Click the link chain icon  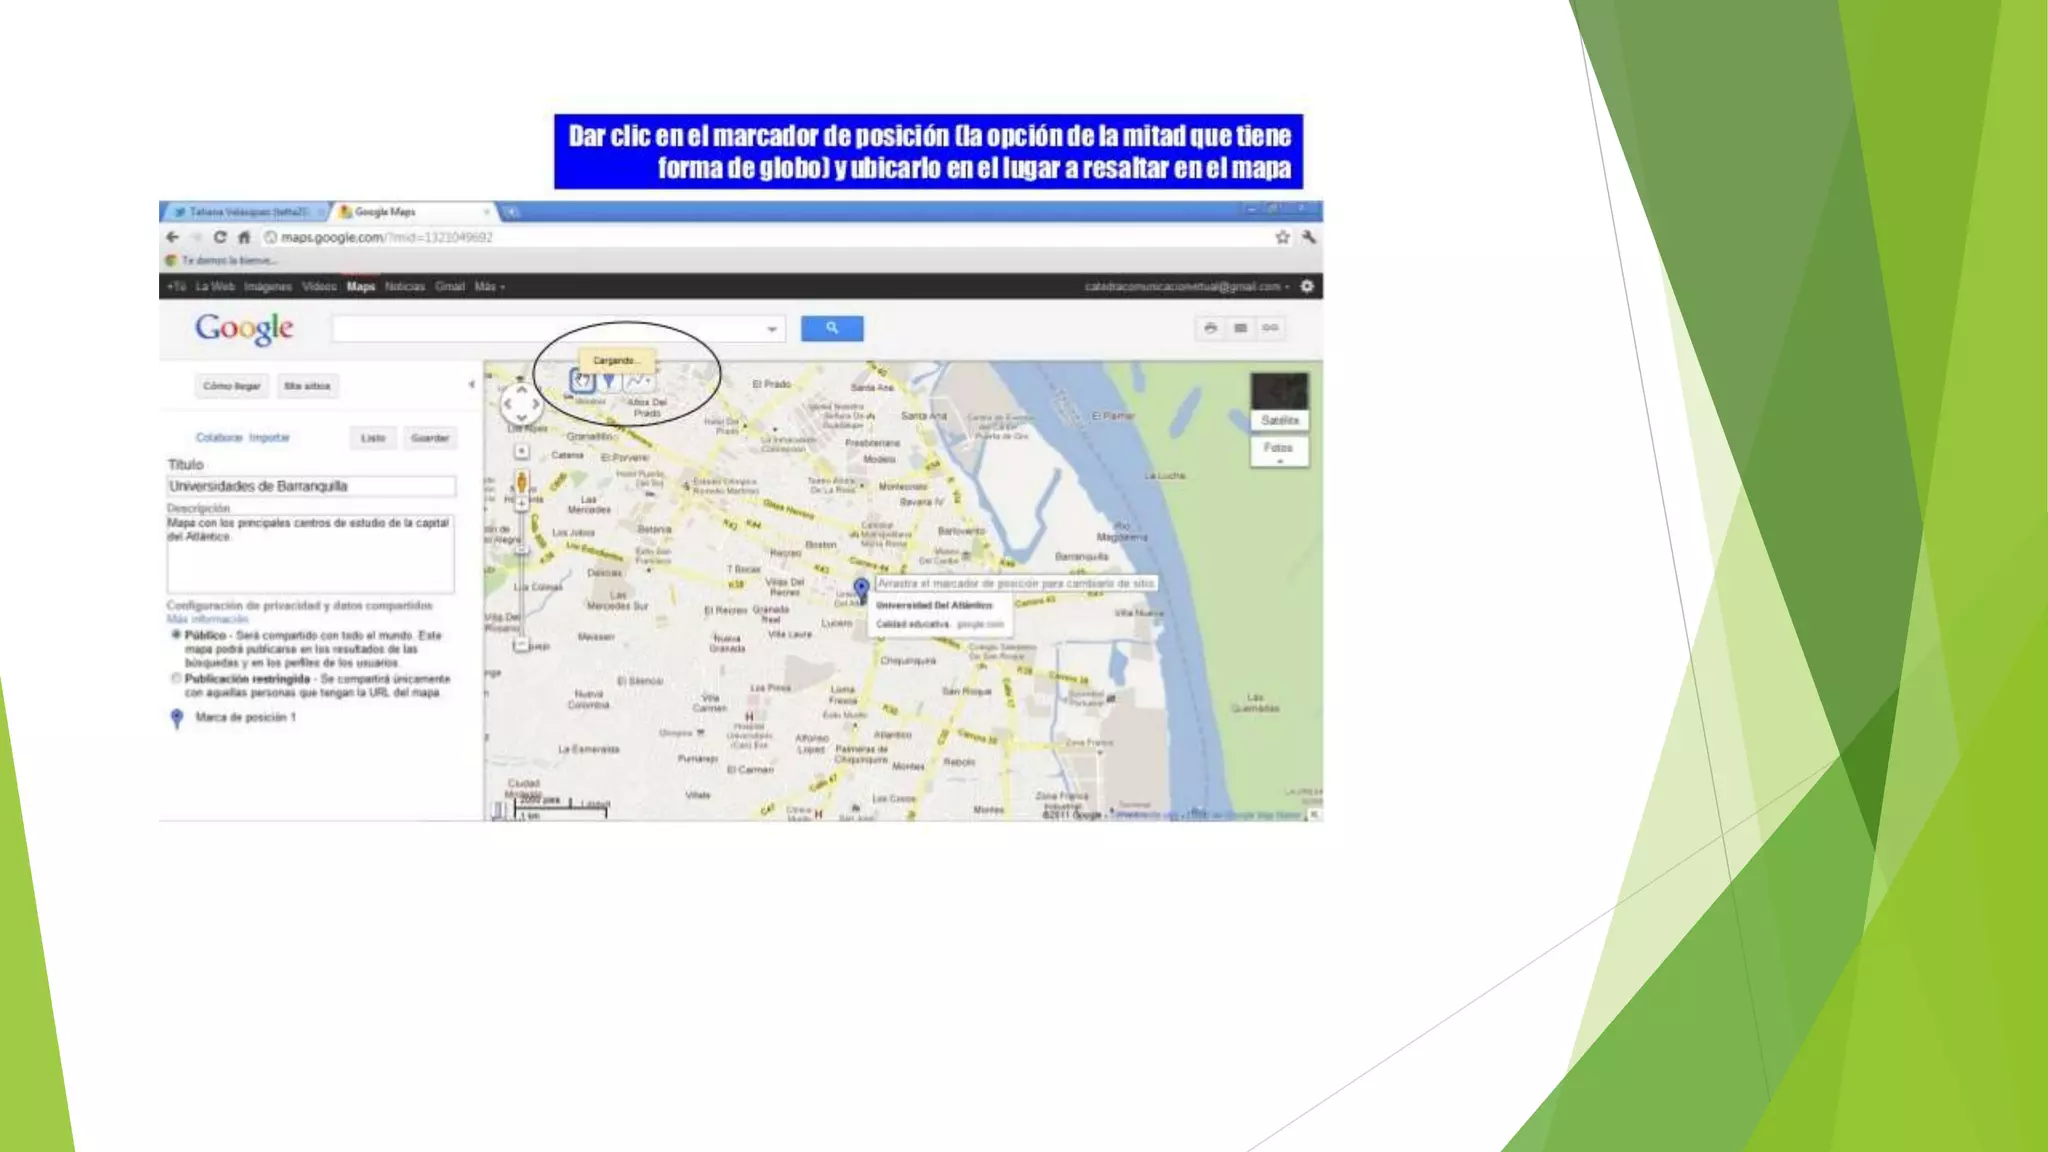(1270, 328)
